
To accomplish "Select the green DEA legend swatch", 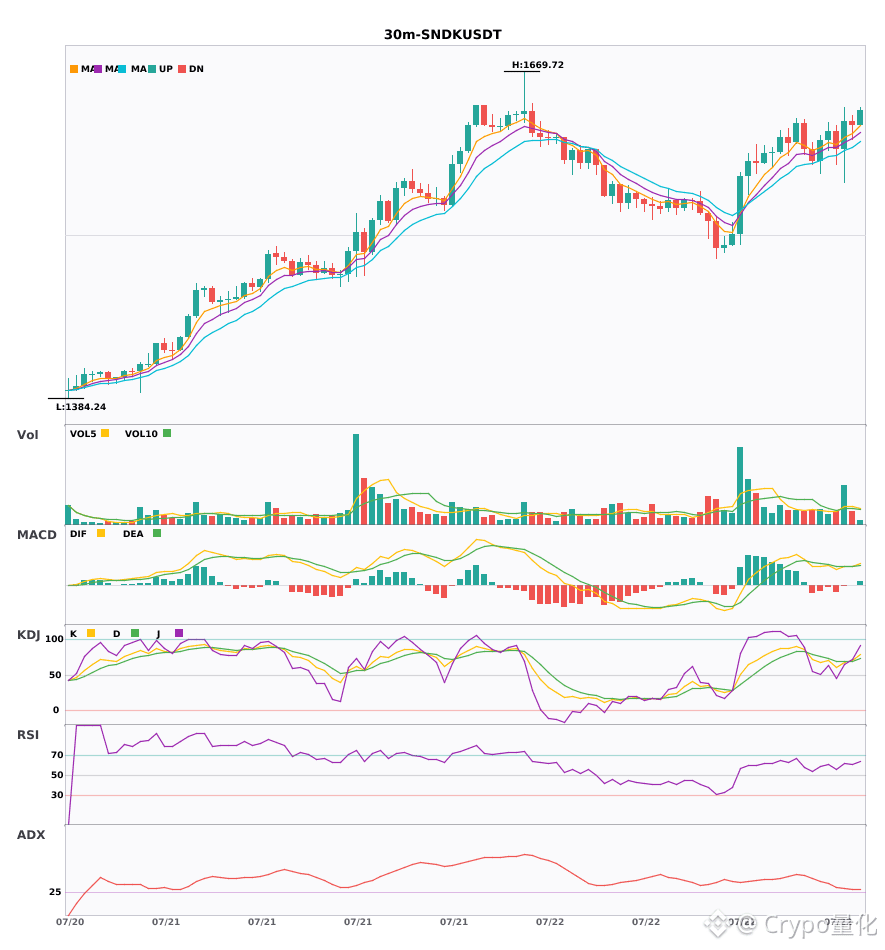I will tap(157, 533).
